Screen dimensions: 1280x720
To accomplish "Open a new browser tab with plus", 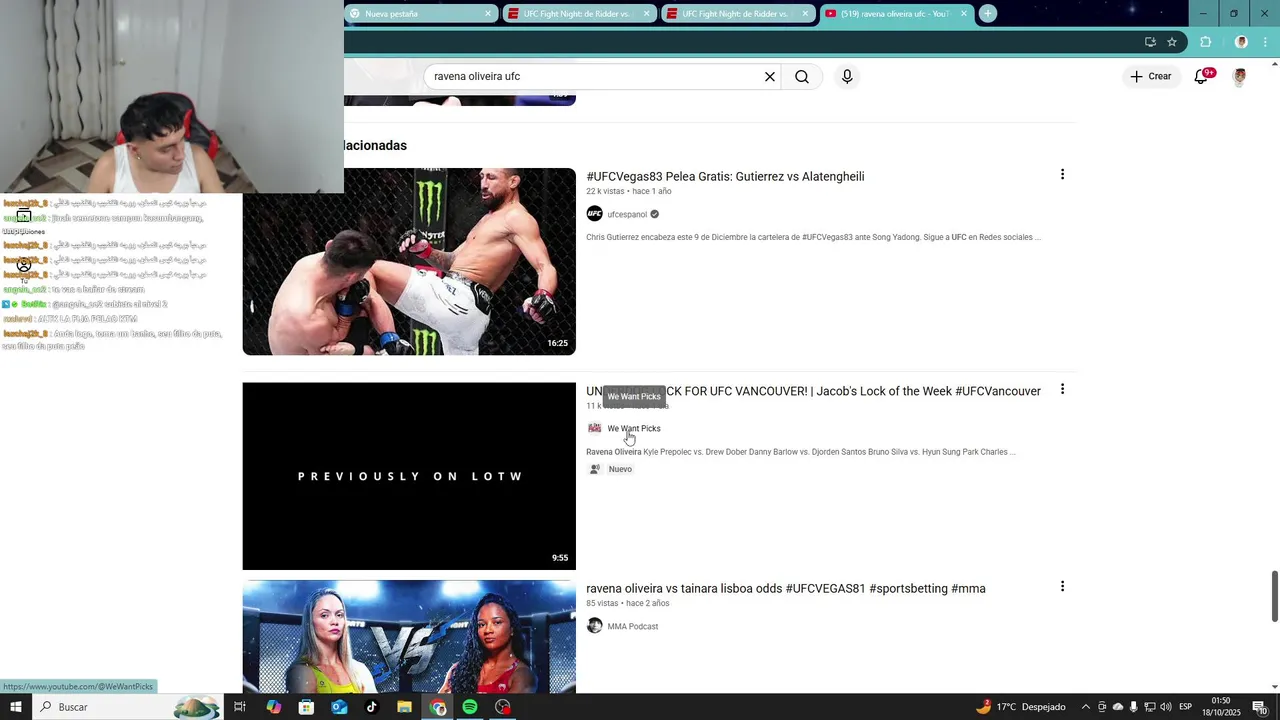I will [x=988, y=13].
